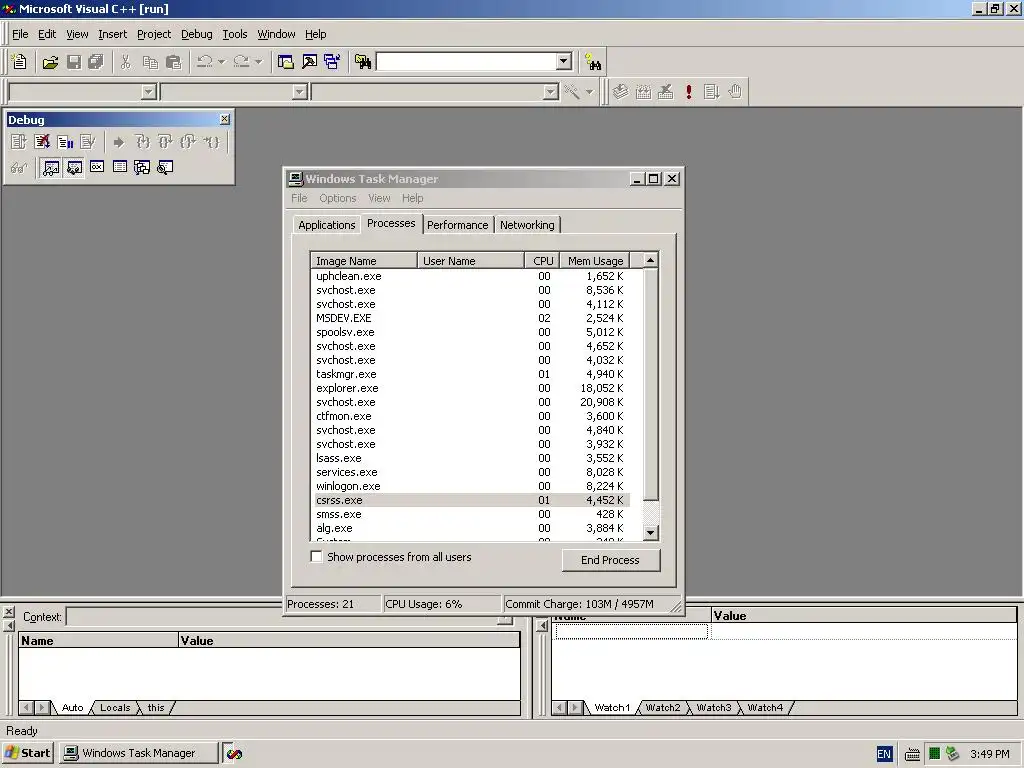Expand the Undo history dropdown arrow
Image resolution: width=1024 pixels, height=768 pixels.
coord(221,62)
